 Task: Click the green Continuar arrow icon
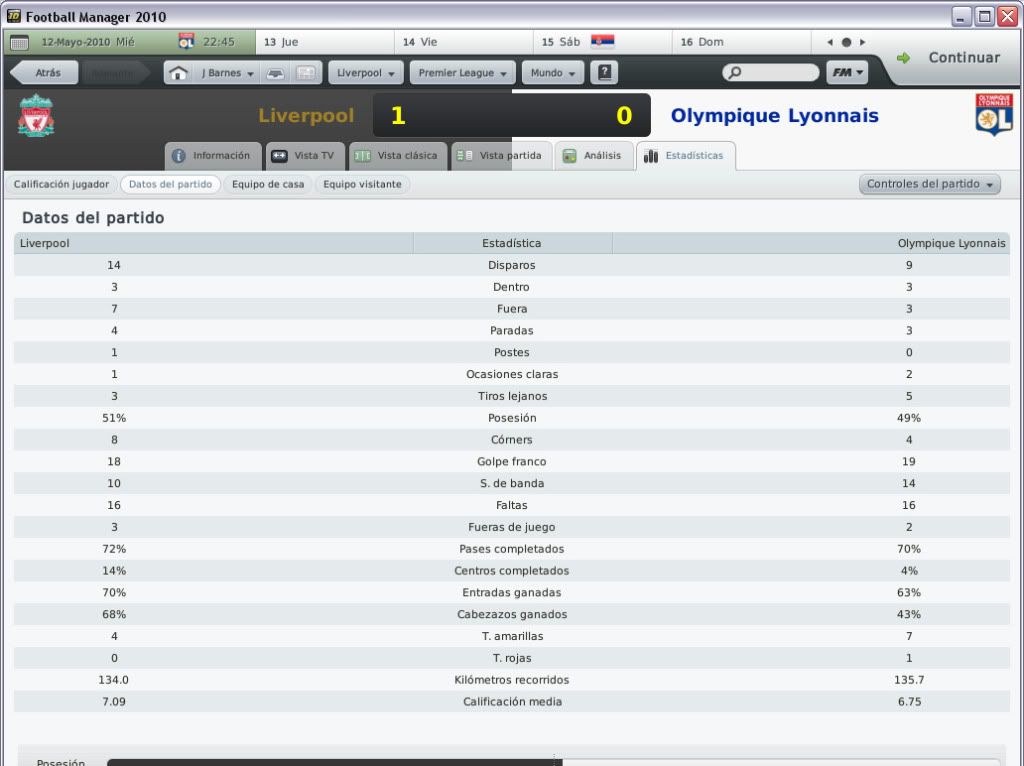[903, 58]
